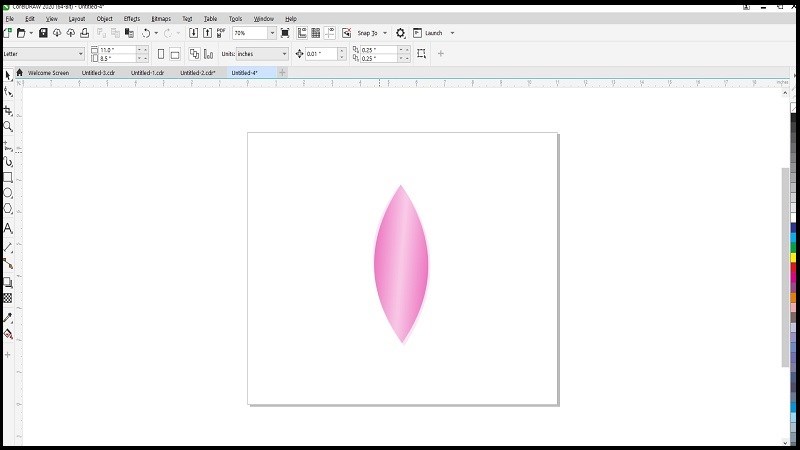The height and width of the screenshot is (450, 800).
Task: Click the page width input field
Action: point(115,50)
